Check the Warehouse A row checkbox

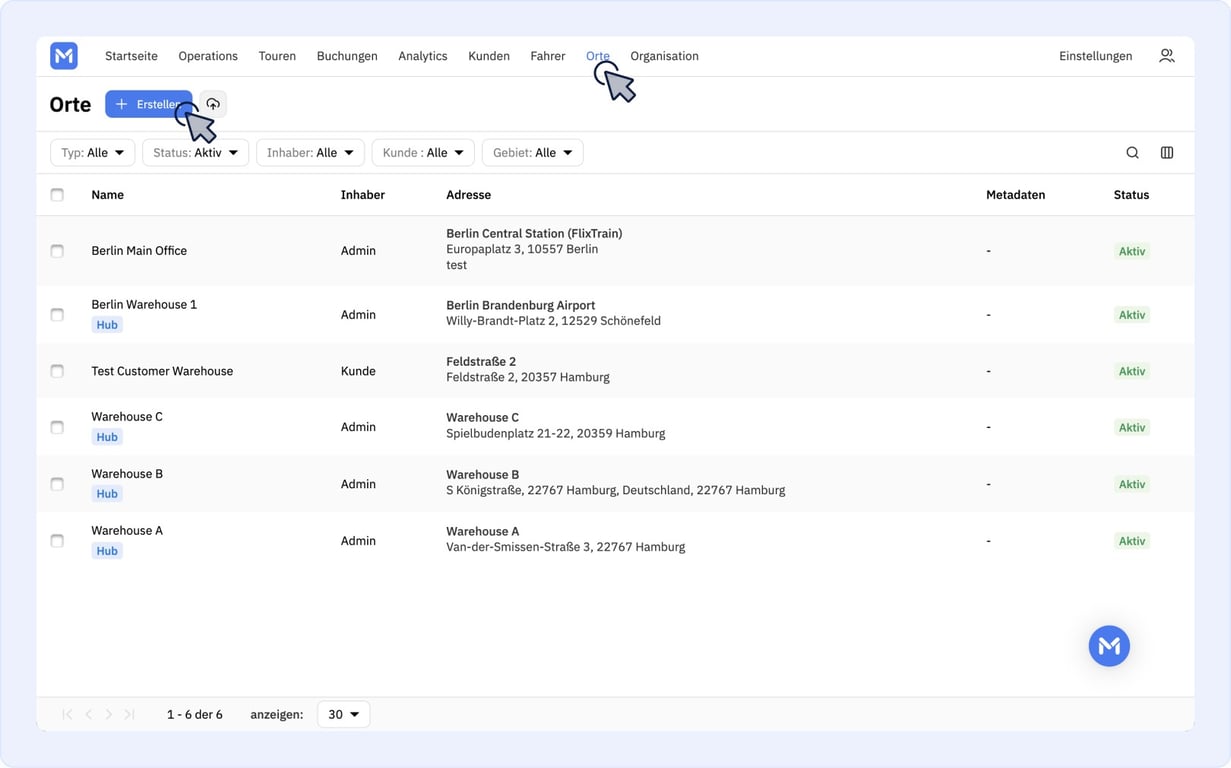(57, 541)
